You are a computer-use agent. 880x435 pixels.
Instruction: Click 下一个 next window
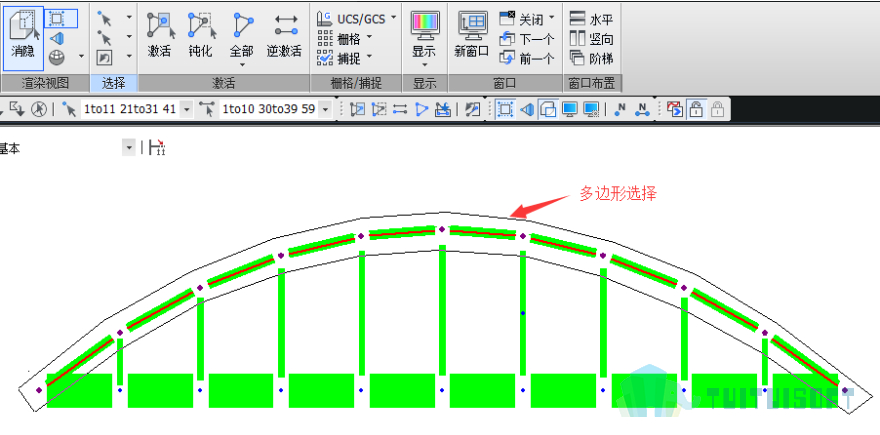[527, 39]
